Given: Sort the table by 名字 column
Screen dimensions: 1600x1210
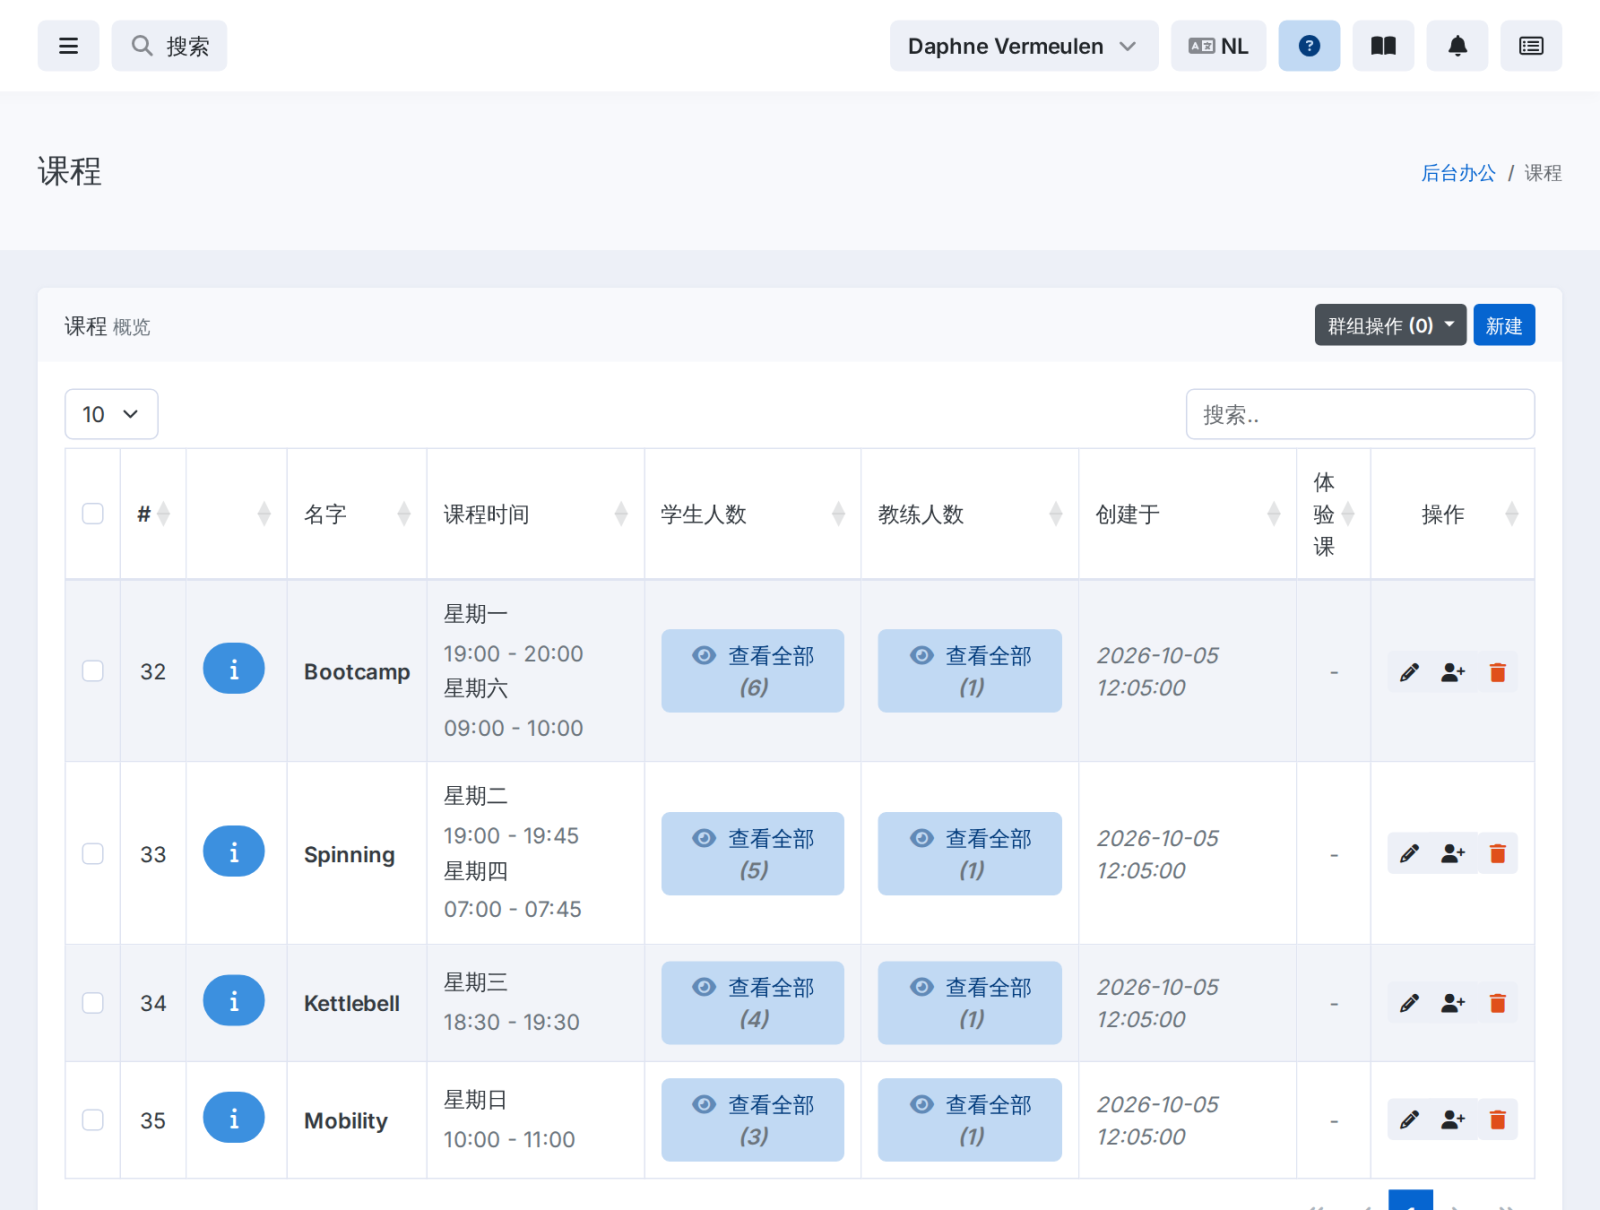Looking at the screenshot, I should [x=357, y=514].
